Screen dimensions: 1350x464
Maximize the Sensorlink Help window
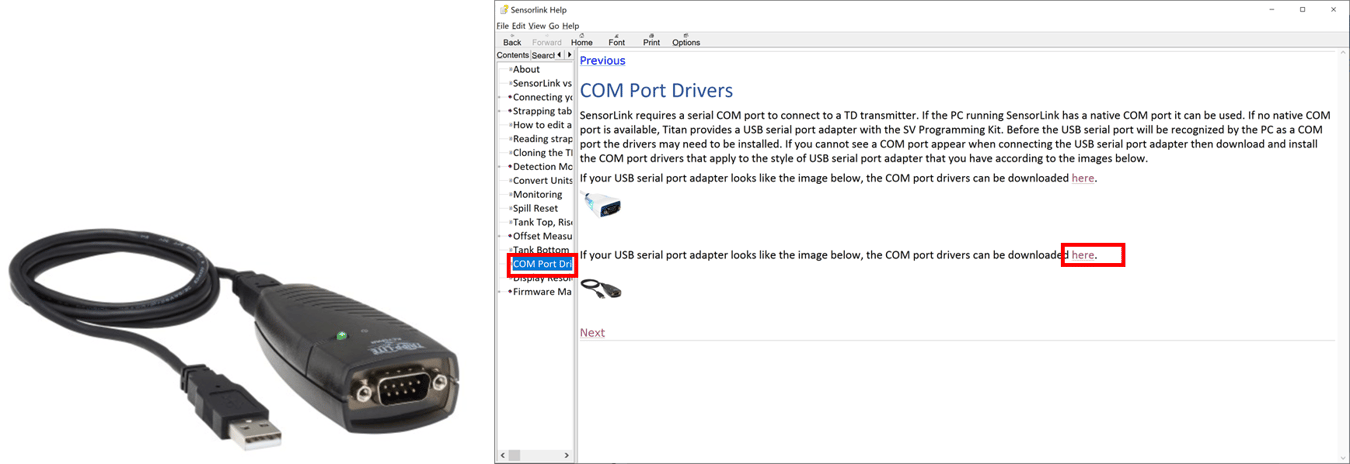1302,9
